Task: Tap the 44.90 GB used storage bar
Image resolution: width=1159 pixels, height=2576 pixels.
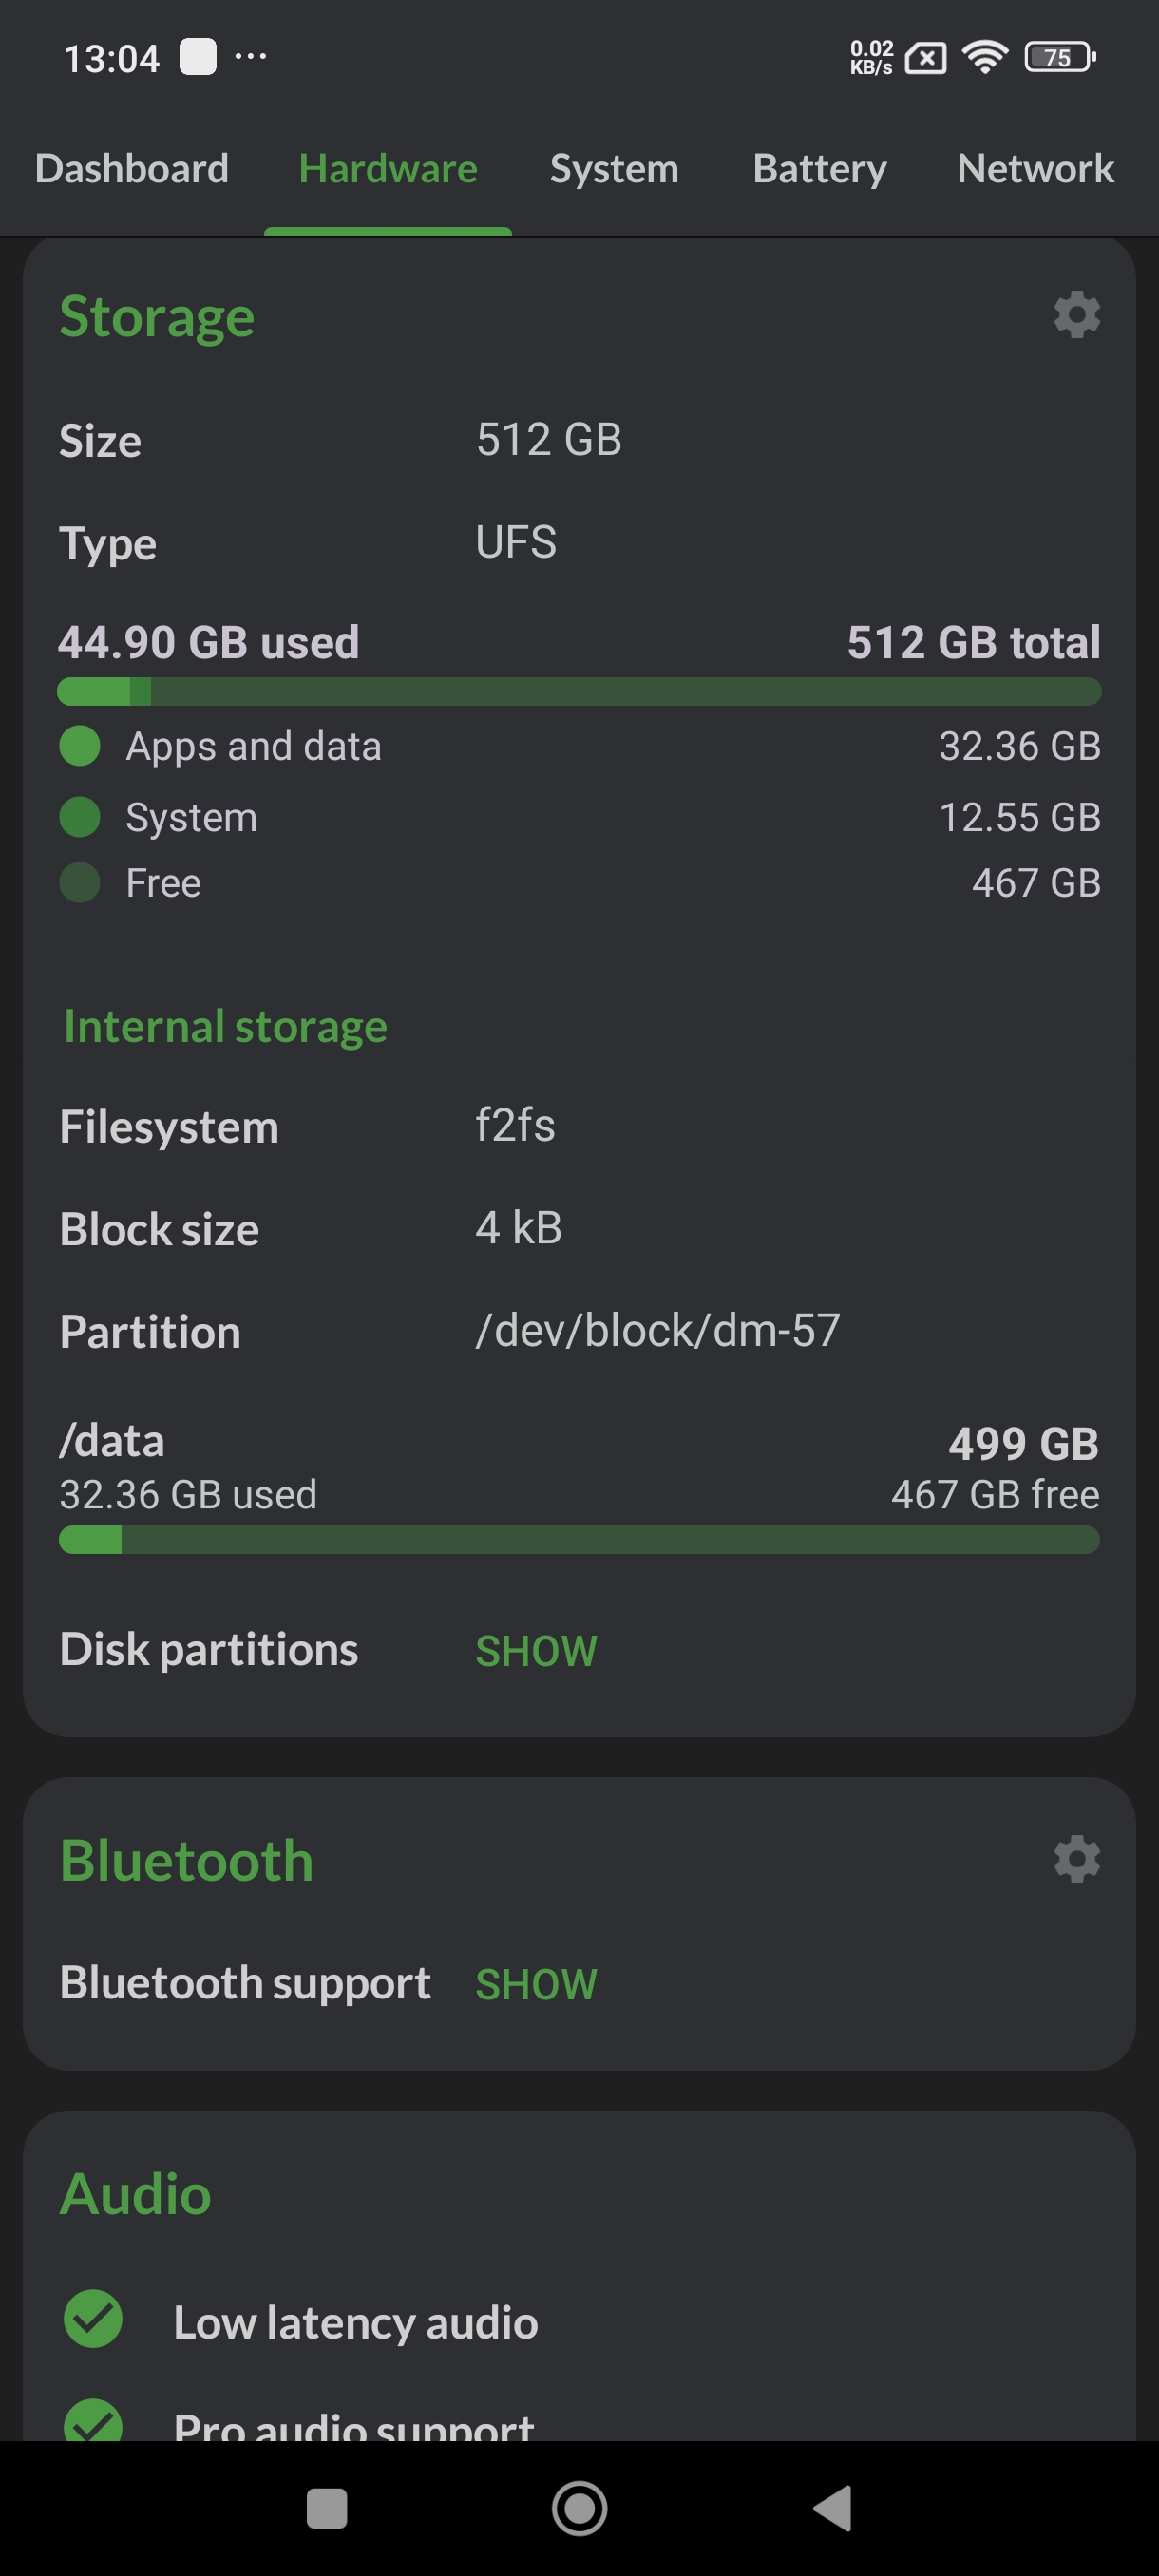Action: 579,691
